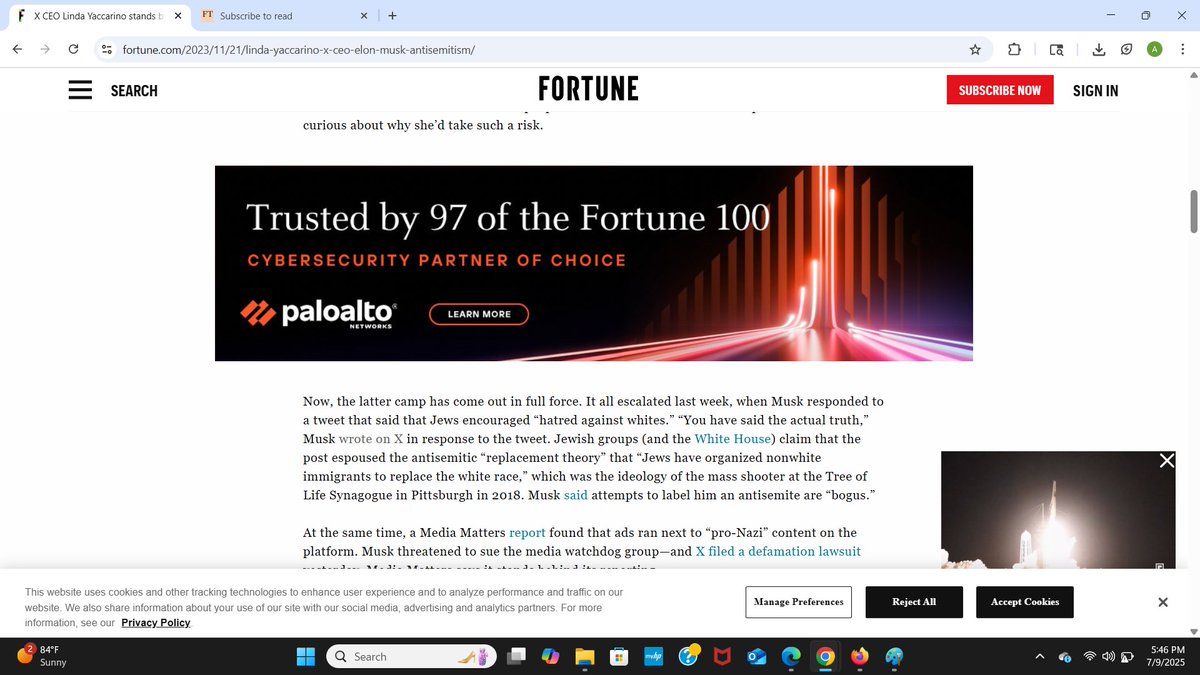The image size is (1200, 675).
Task: Open the Chrome profile avatar A
Action: (1154, 49)
